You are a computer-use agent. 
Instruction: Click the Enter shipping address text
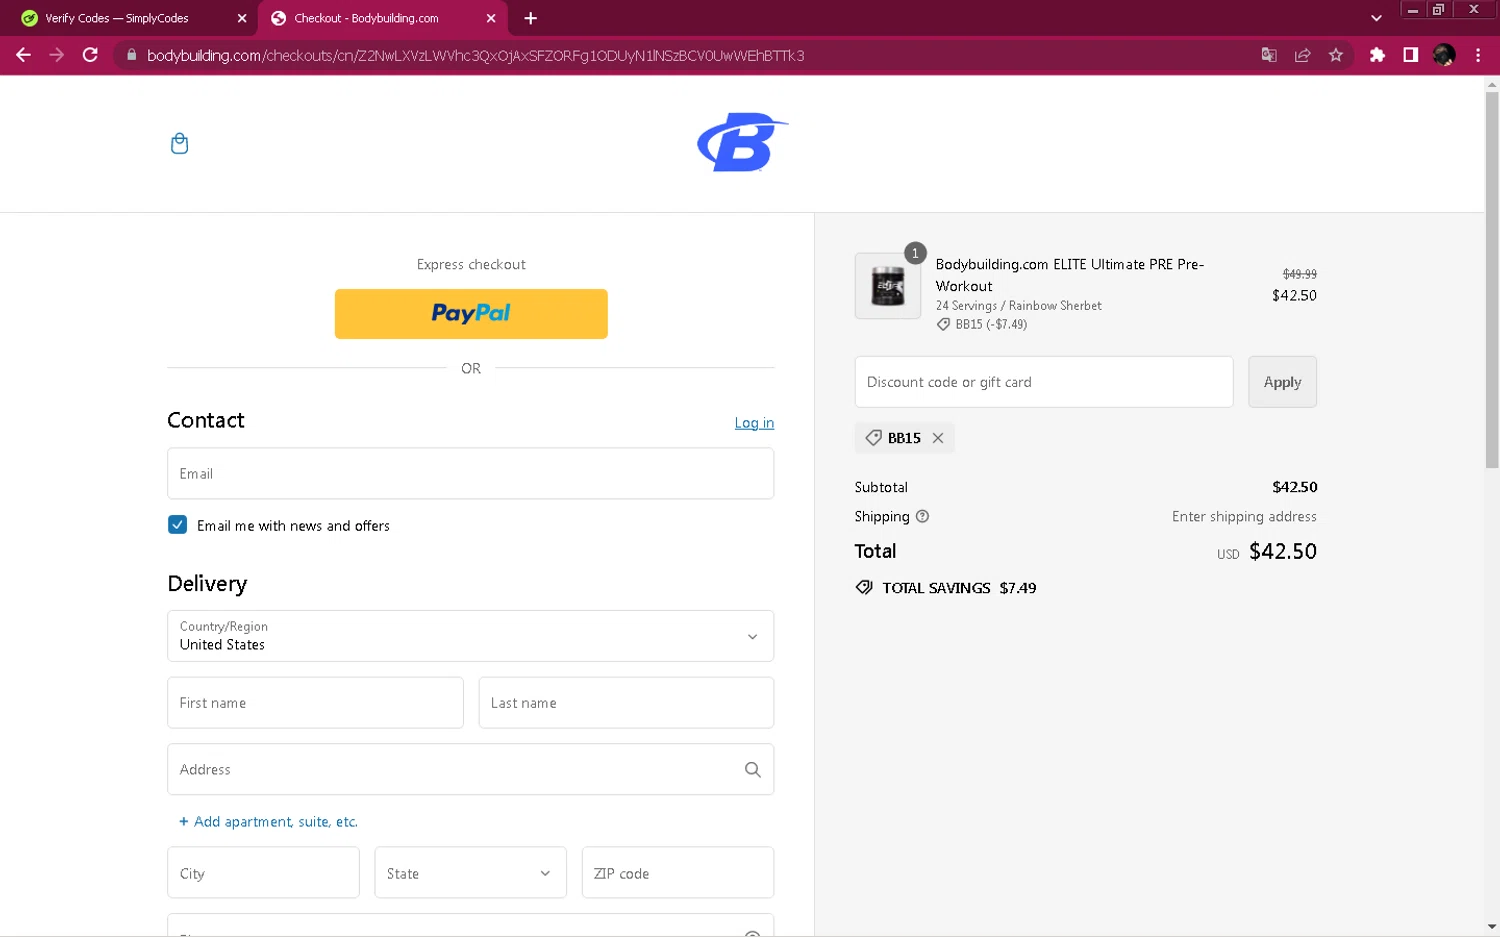(1244, 517)
